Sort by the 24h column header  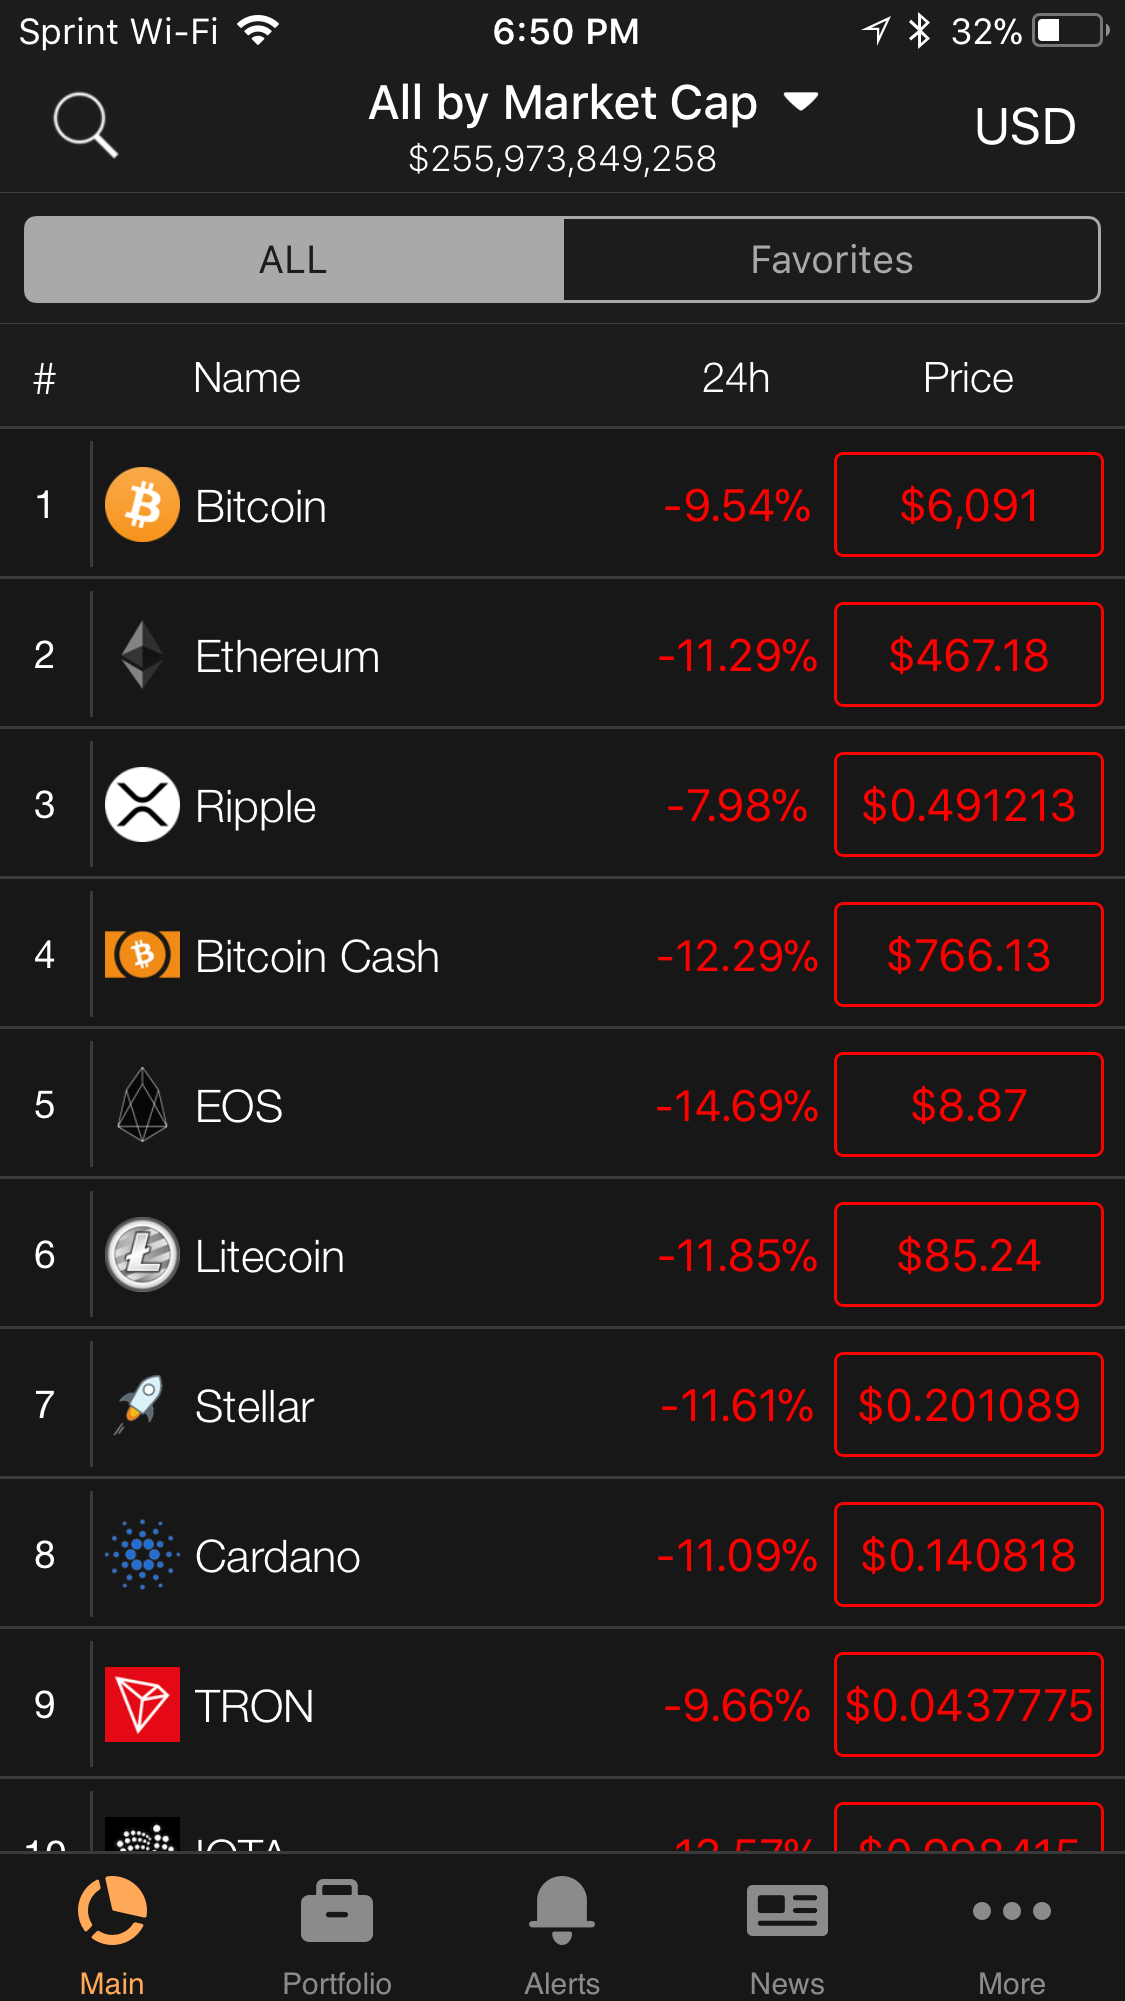pyautogui.click(x=736, y=378)
